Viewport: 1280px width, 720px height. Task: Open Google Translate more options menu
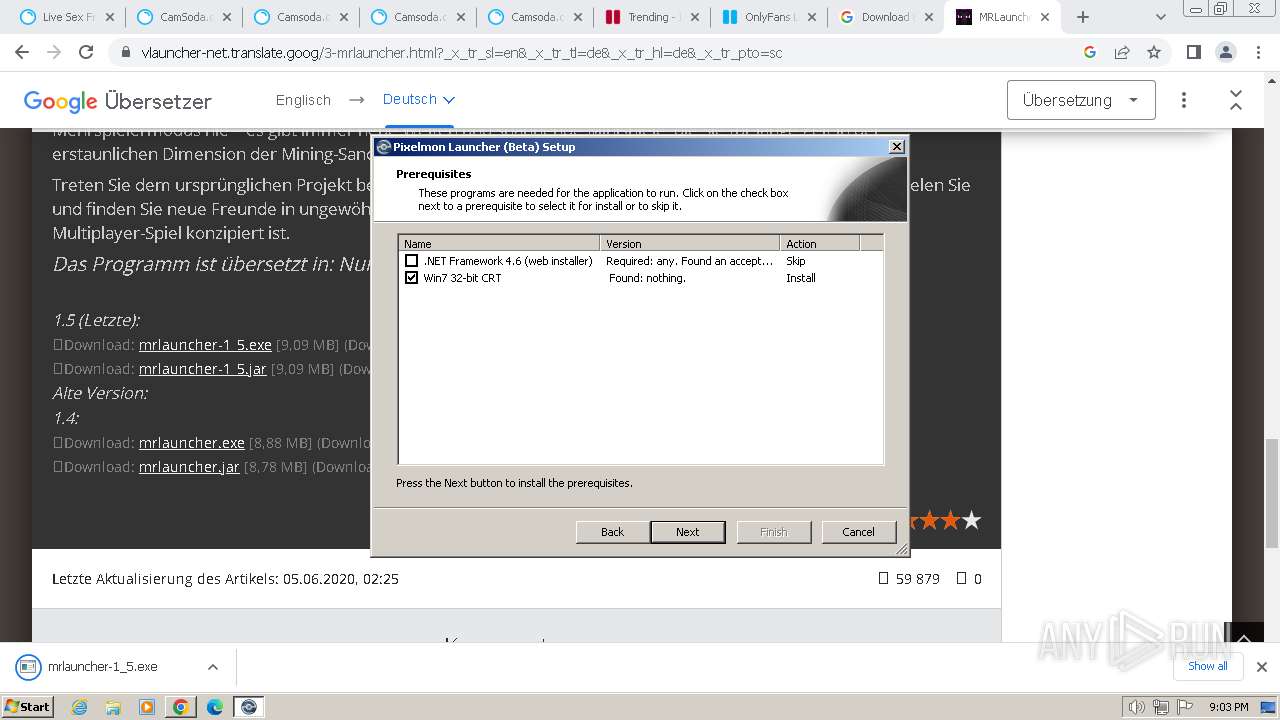(x=1184, y=100)
